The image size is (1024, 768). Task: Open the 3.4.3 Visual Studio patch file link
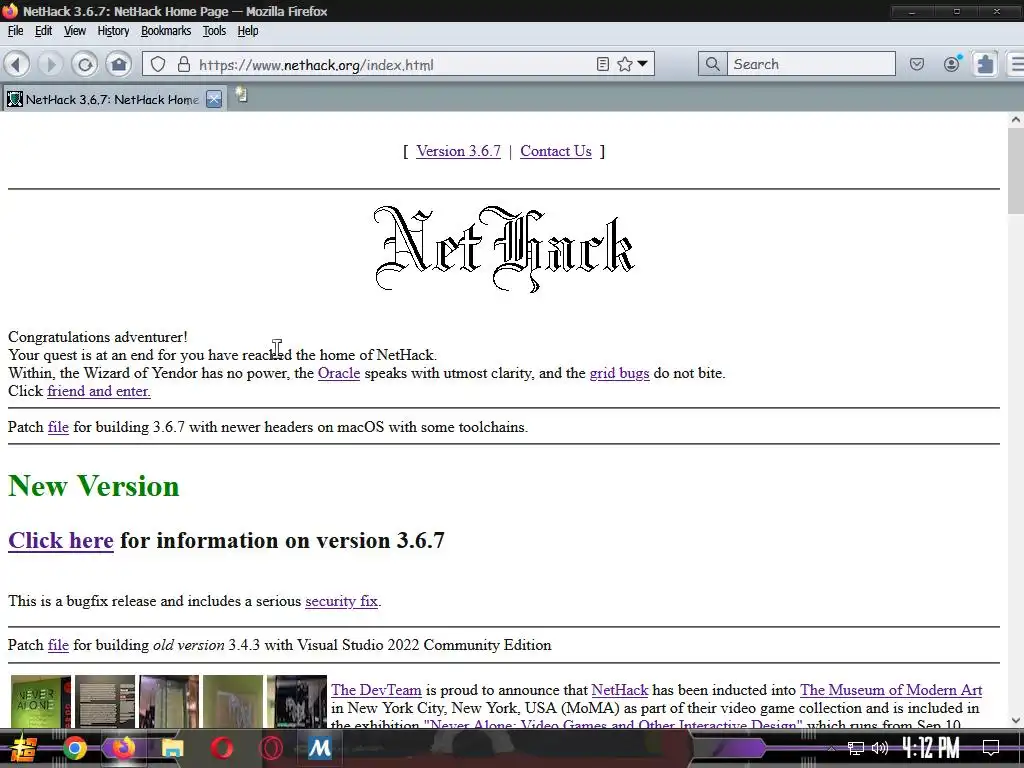[58, 645]
